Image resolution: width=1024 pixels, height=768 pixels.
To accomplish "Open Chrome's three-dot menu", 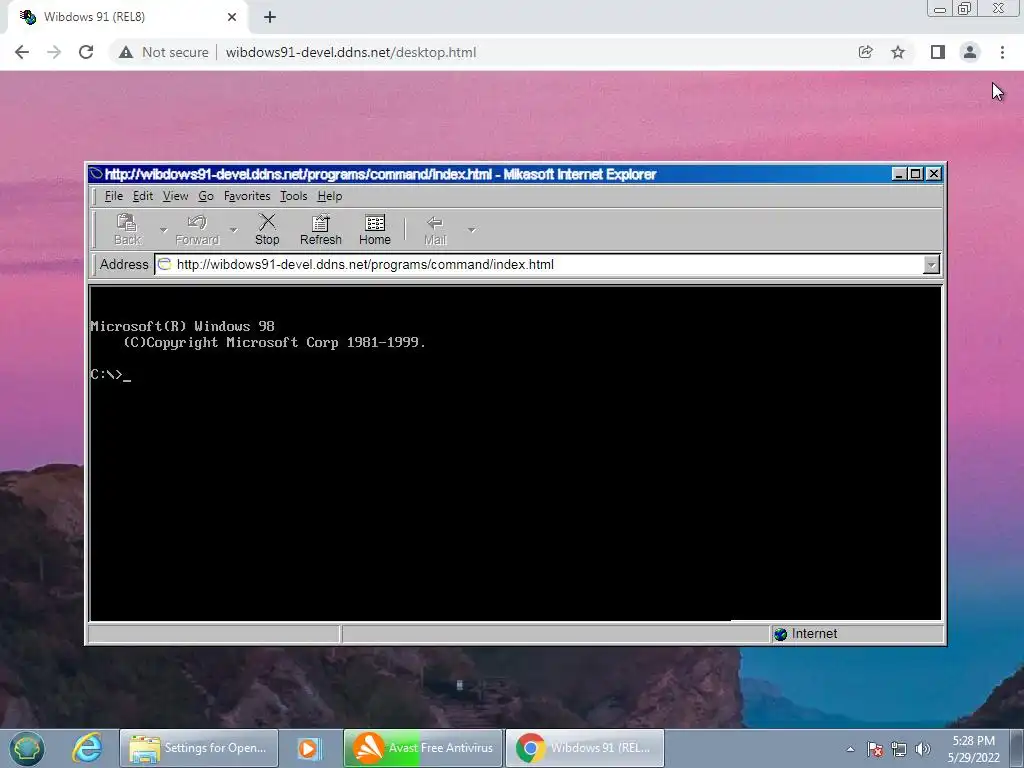I will pyautogui.click(x=1002, y=52).
